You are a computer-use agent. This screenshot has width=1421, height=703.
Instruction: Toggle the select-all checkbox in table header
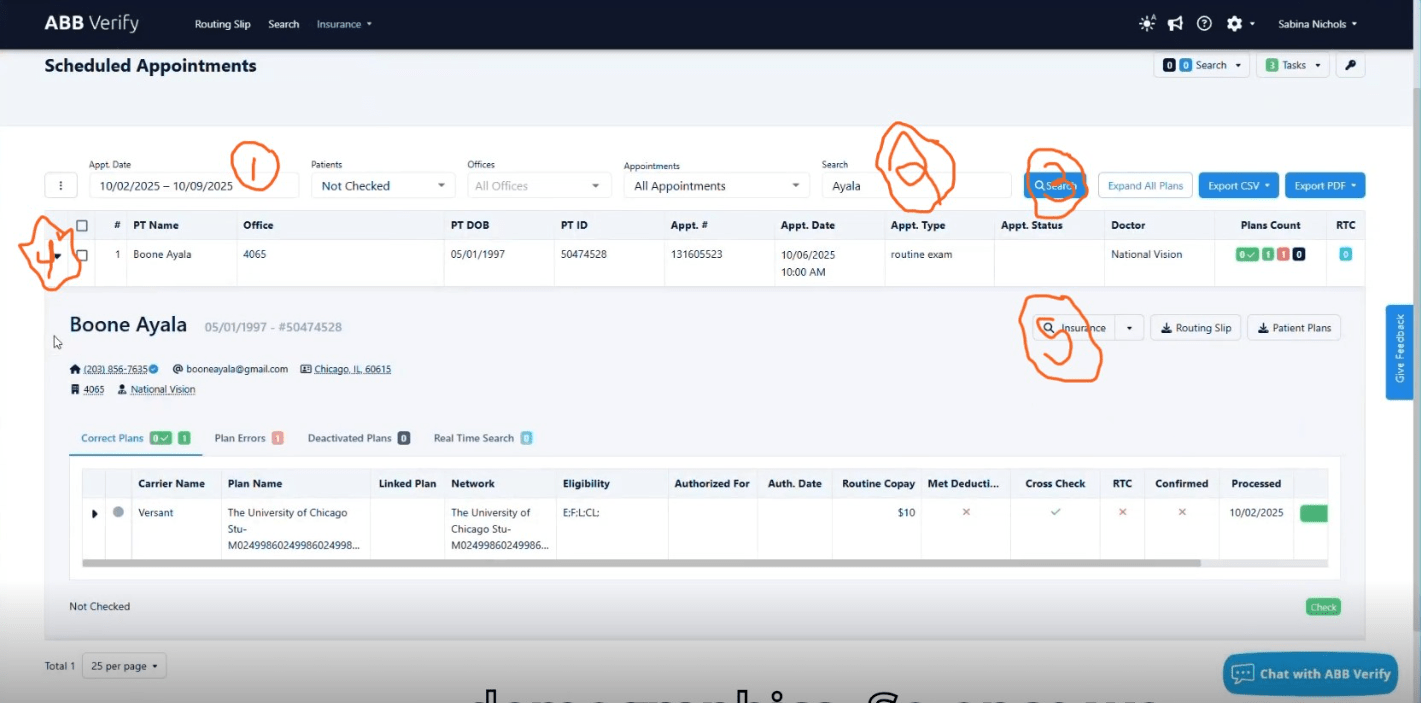82,226
